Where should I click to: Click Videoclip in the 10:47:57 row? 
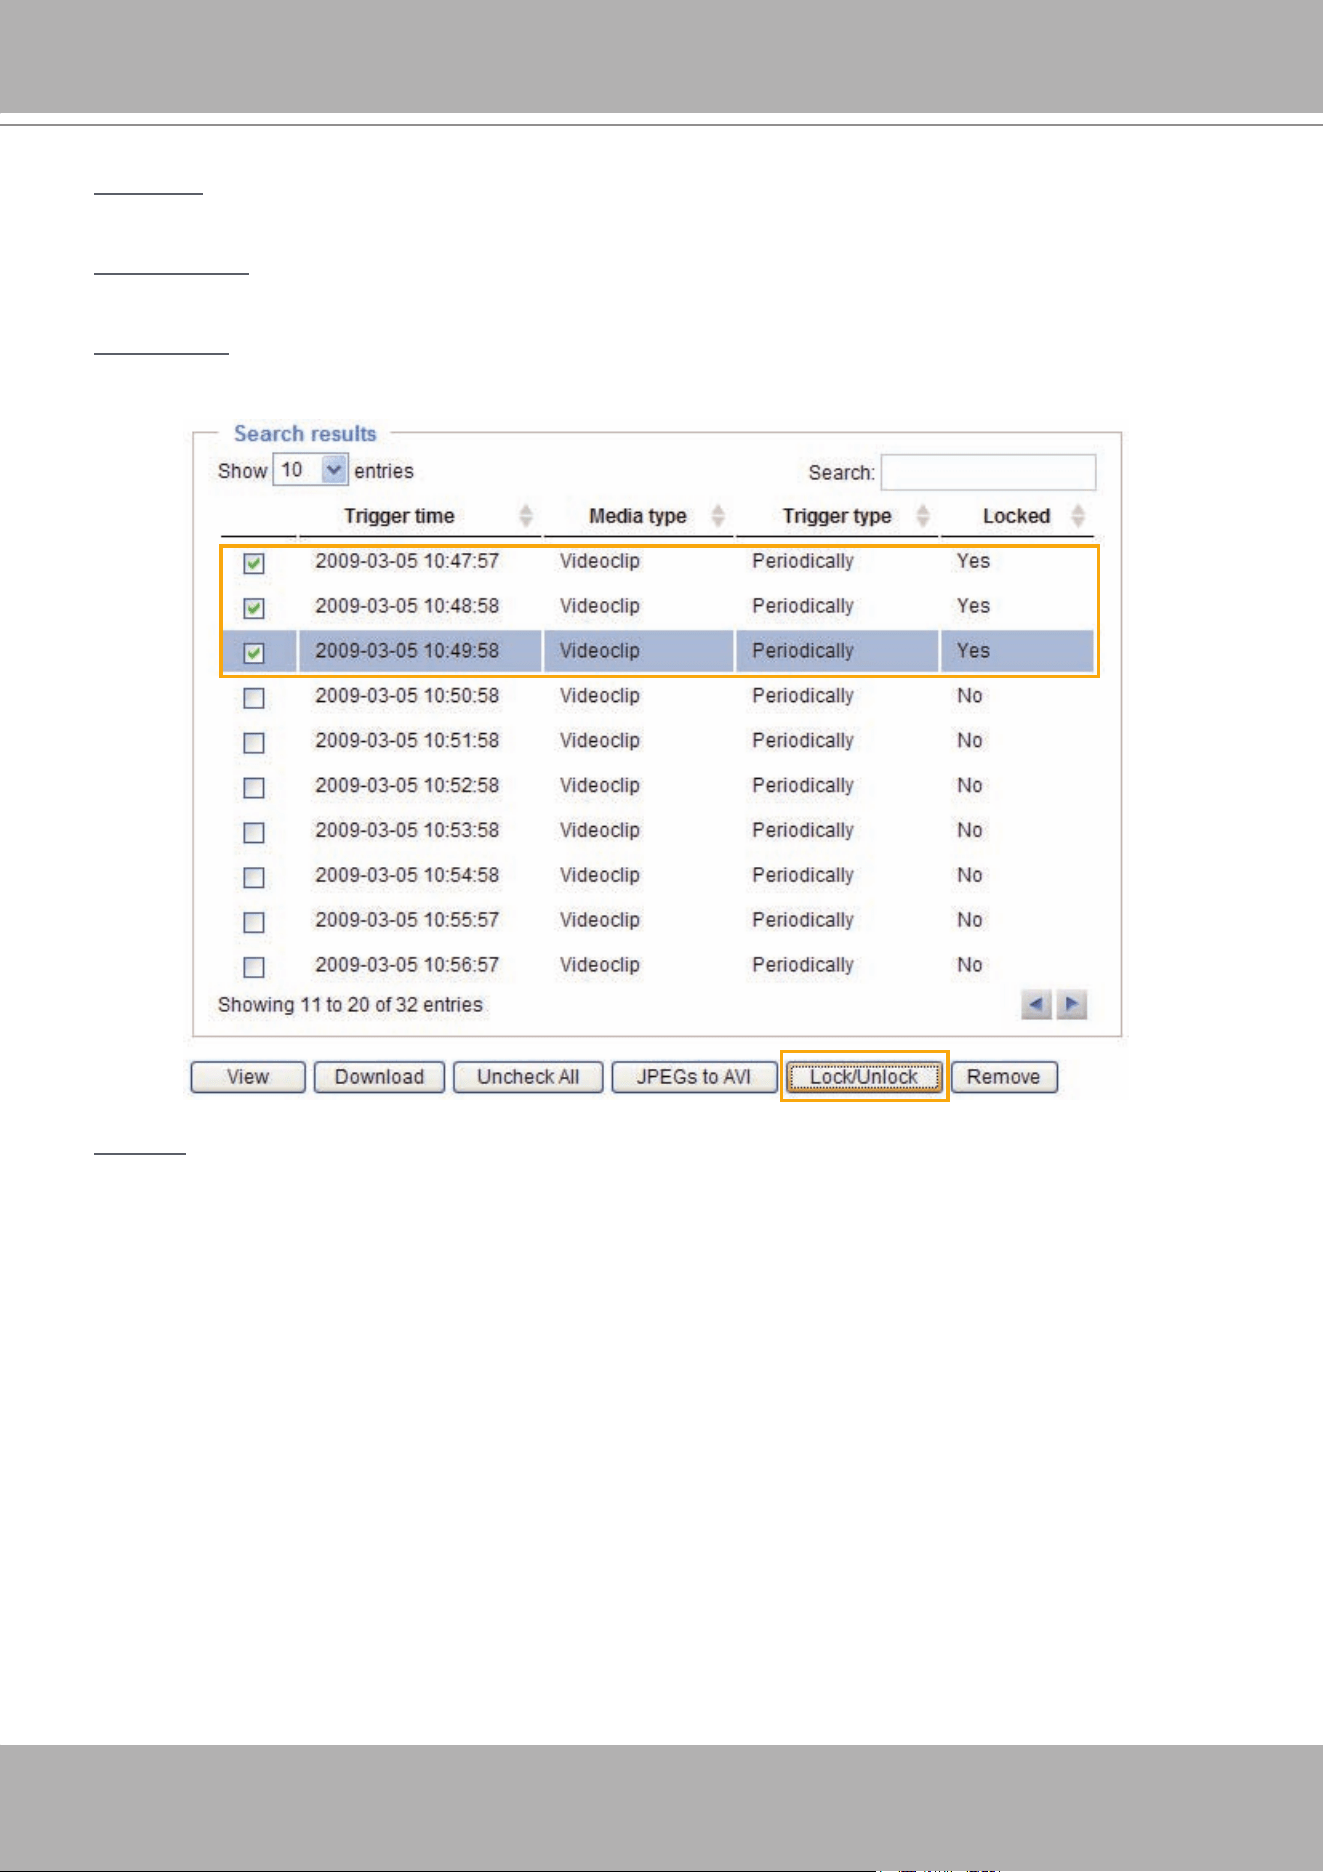pos(600,561)
